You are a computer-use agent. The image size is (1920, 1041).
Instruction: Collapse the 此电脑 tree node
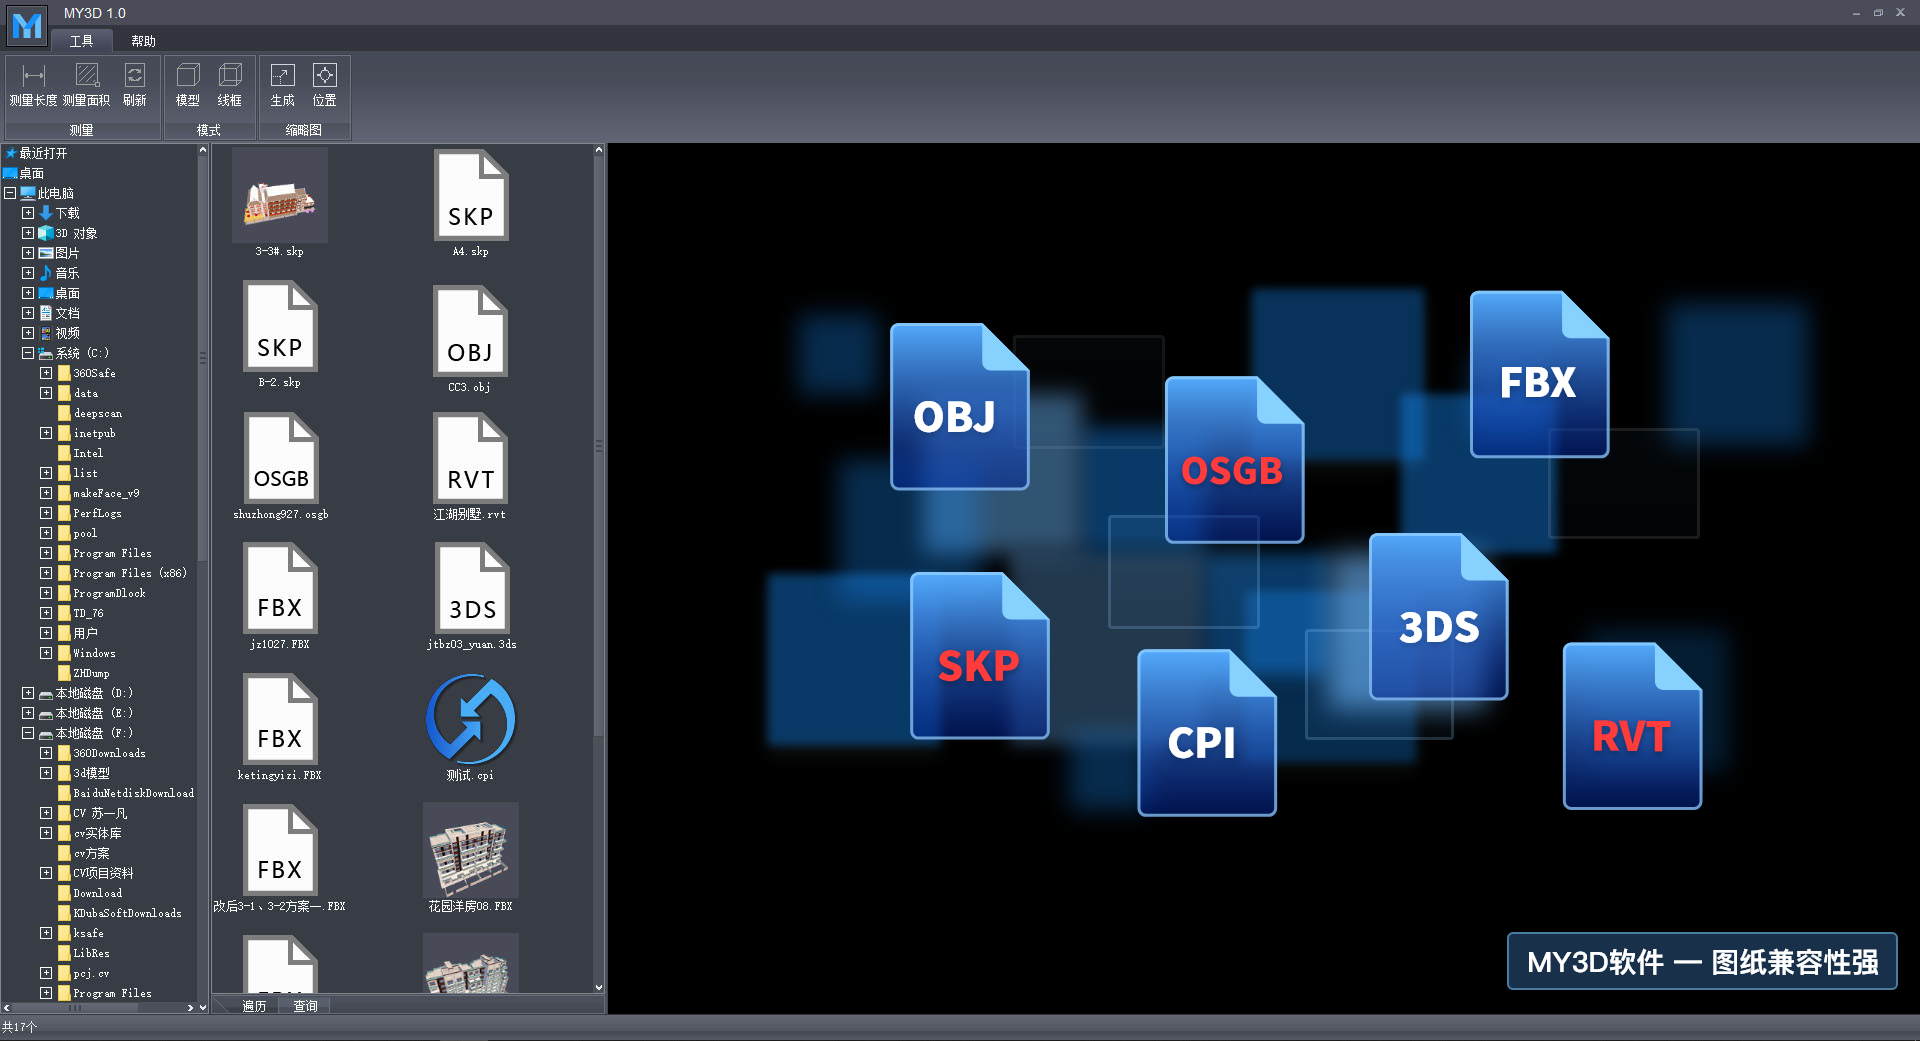[x=10, y=193]
